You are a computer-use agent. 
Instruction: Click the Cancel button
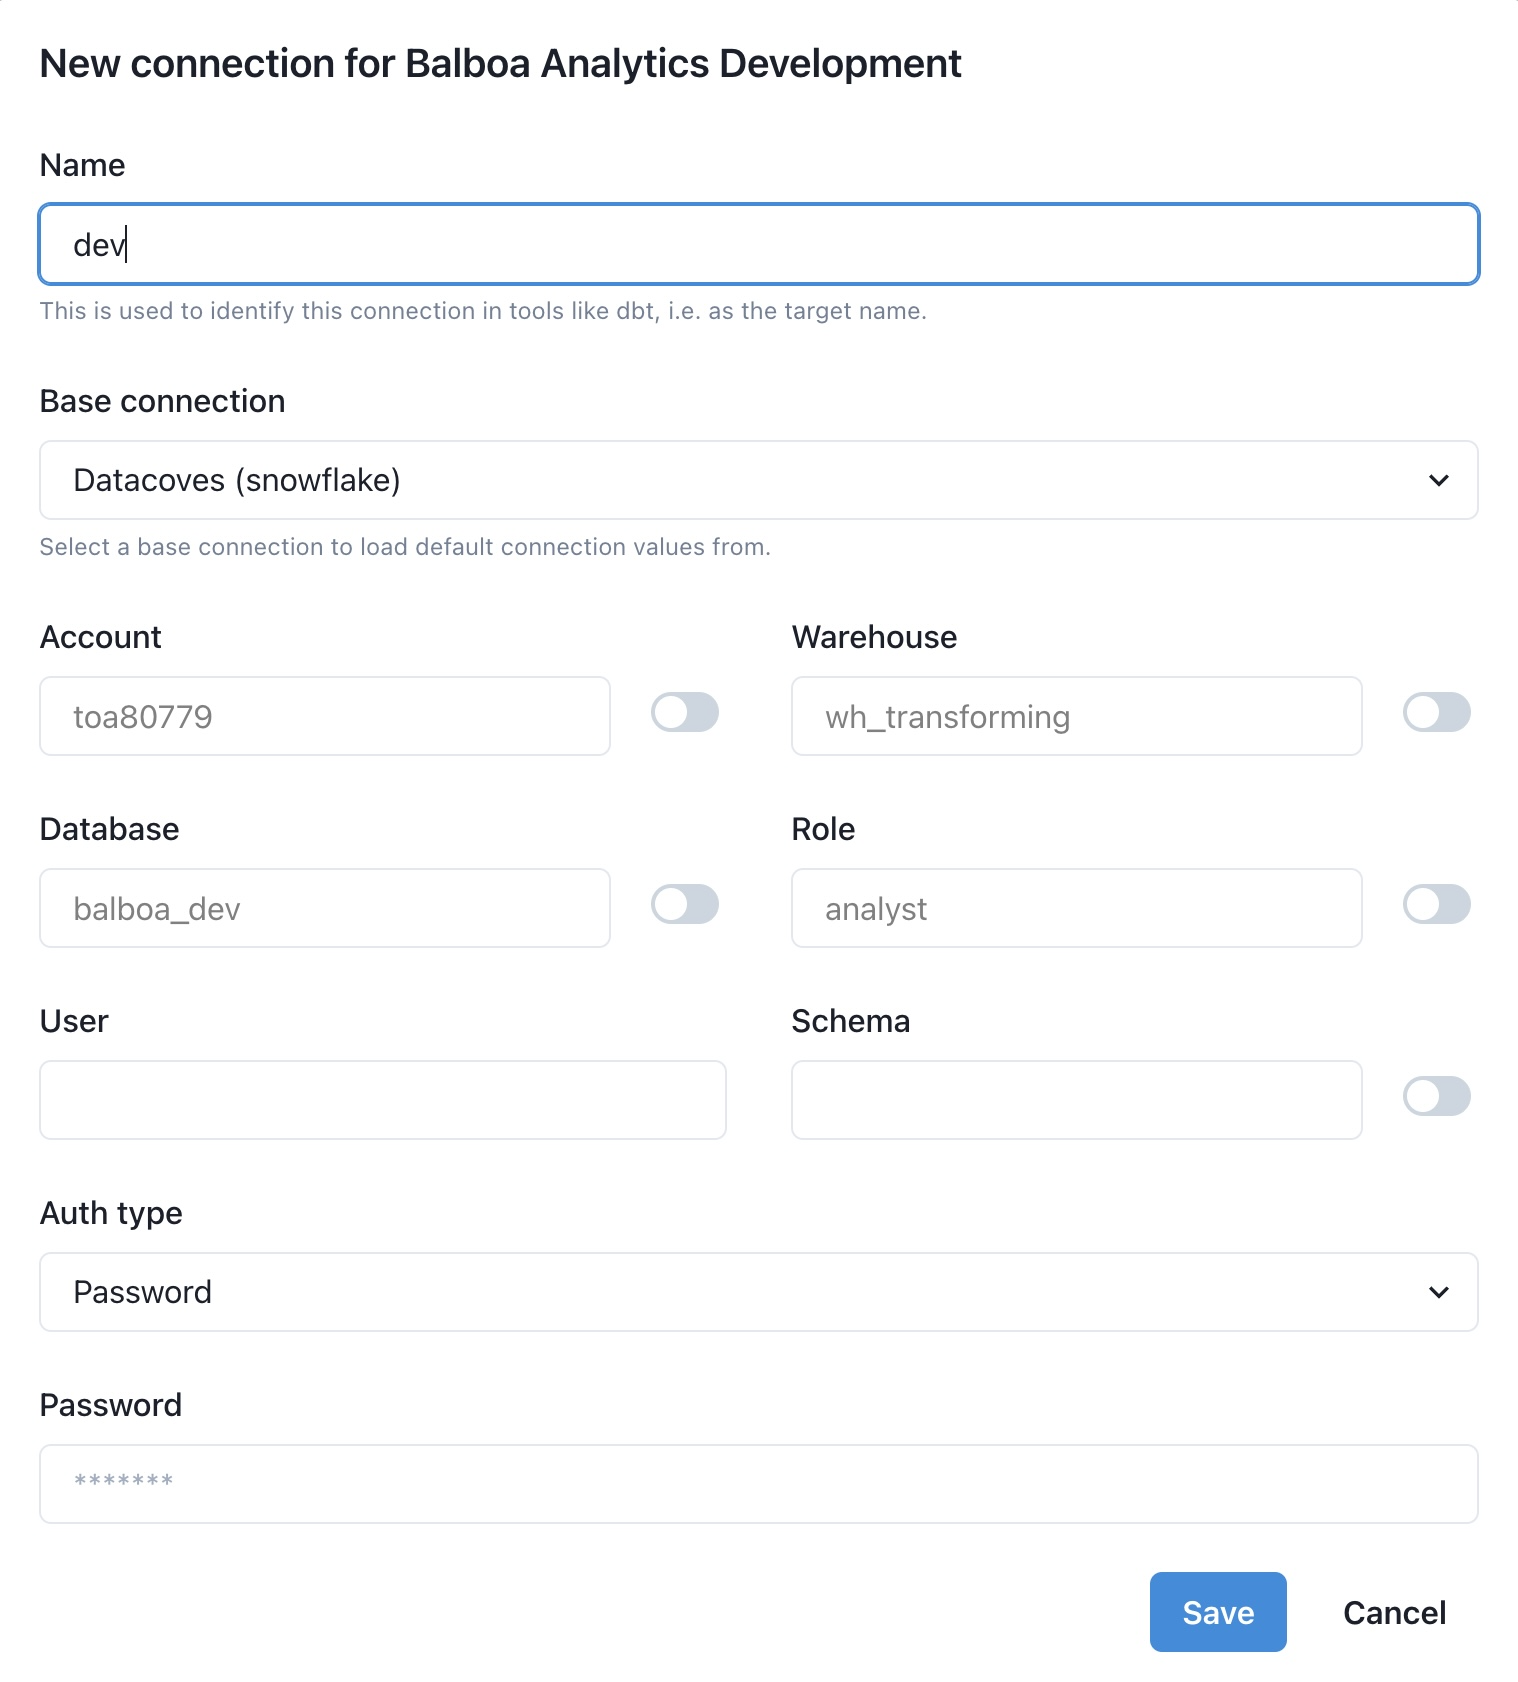[1395, 1612]
